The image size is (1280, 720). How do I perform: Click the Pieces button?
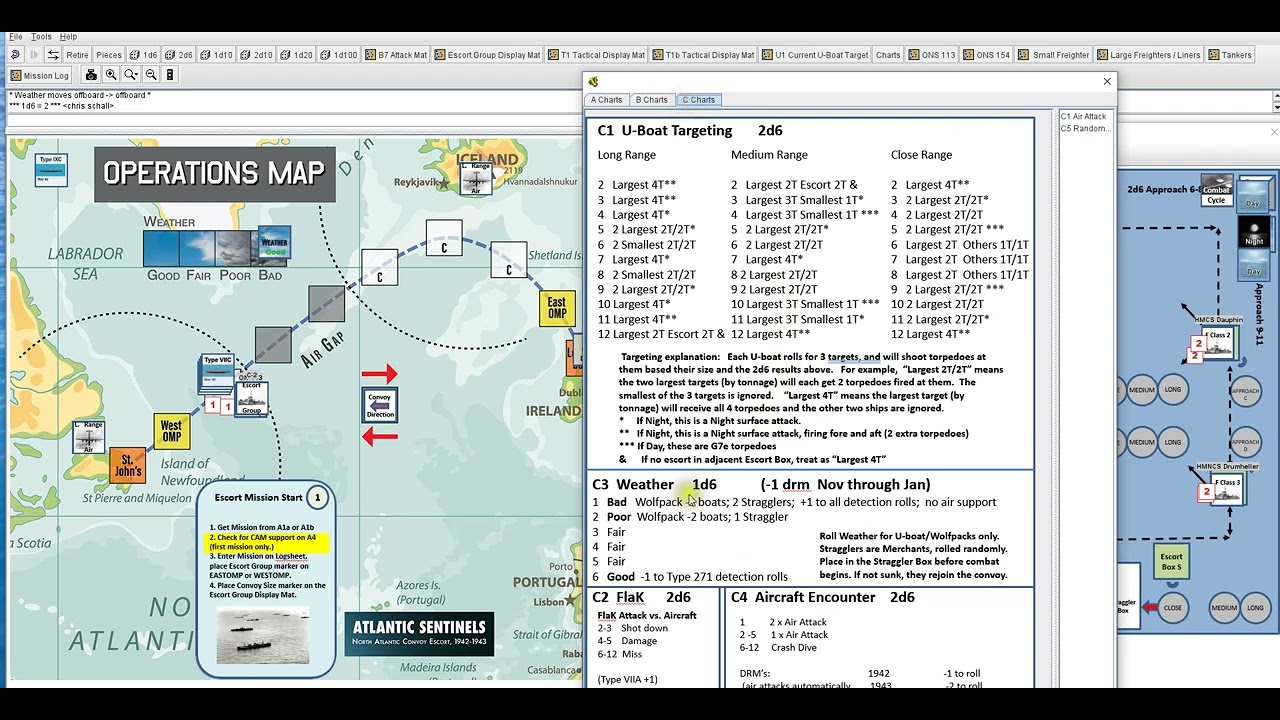(x=109, y=55)
